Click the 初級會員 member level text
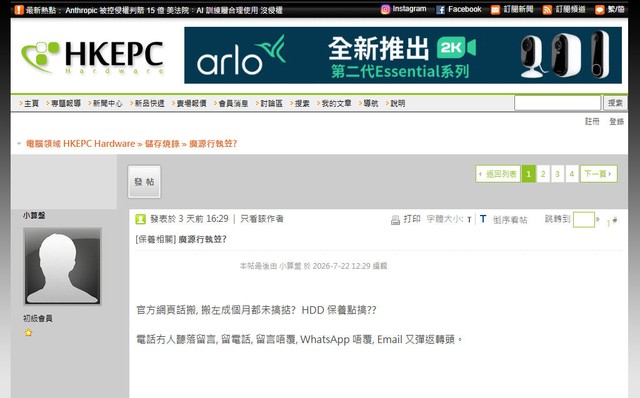The height and width of the screenshot is (398, 640). 38,318
